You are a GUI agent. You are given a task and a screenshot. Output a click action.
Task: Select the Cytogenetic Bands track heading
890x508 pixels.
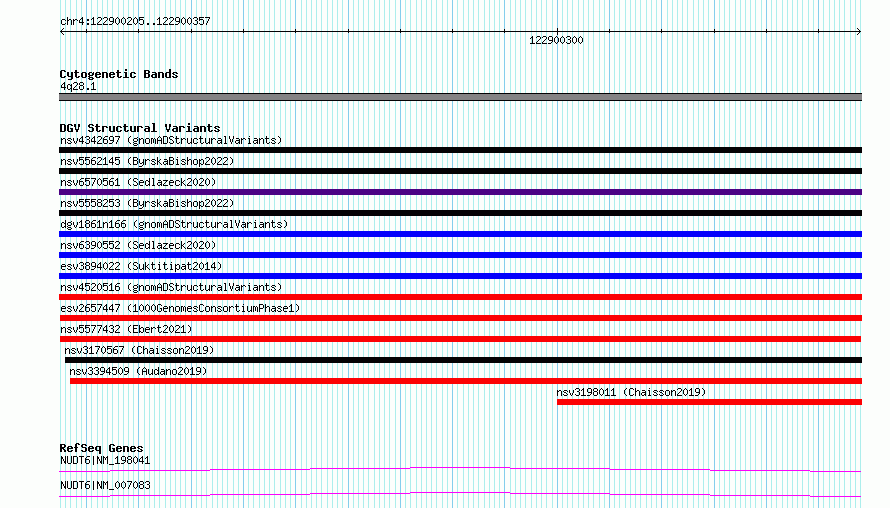(x=119, y=74)
